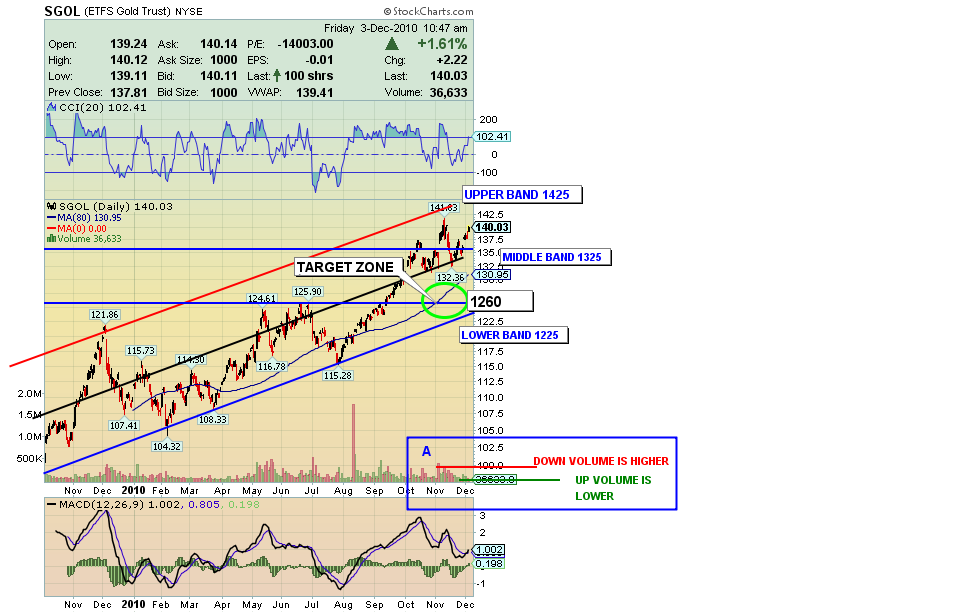Image resolution: width=970 pixels, height=613 pixels.
Task: Click the date Friday 3-Dec-2010 10:47 am
Action: tap(396, 28)
